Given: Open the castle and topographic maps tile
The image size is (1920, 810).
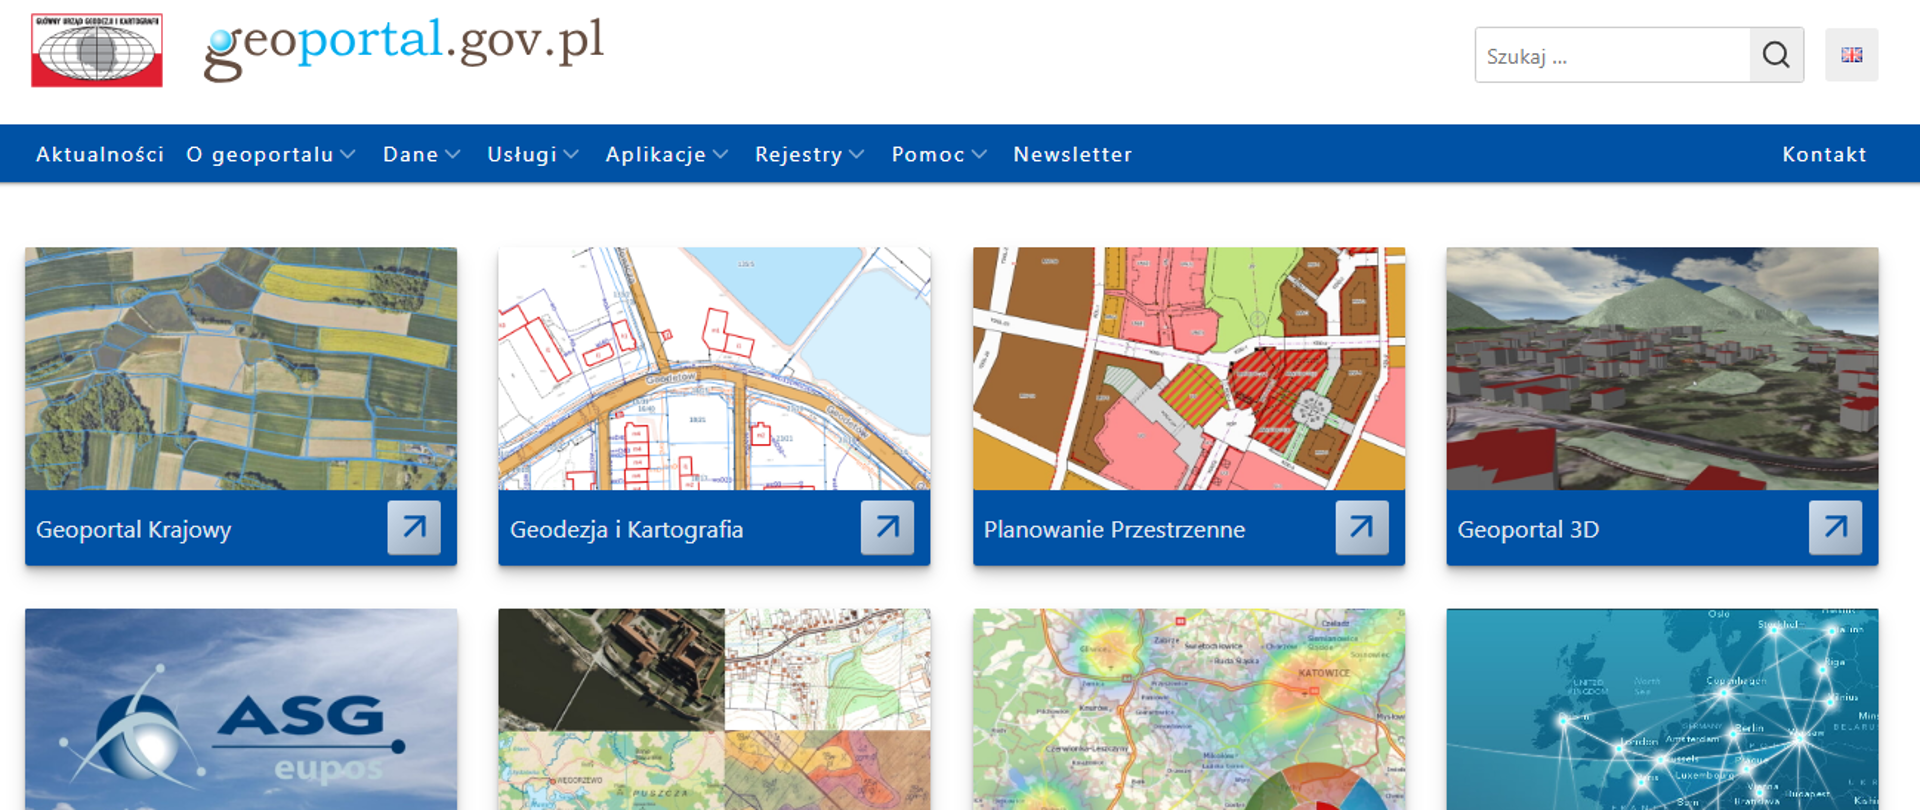Looking at the screenshot, I should point(714,709).
